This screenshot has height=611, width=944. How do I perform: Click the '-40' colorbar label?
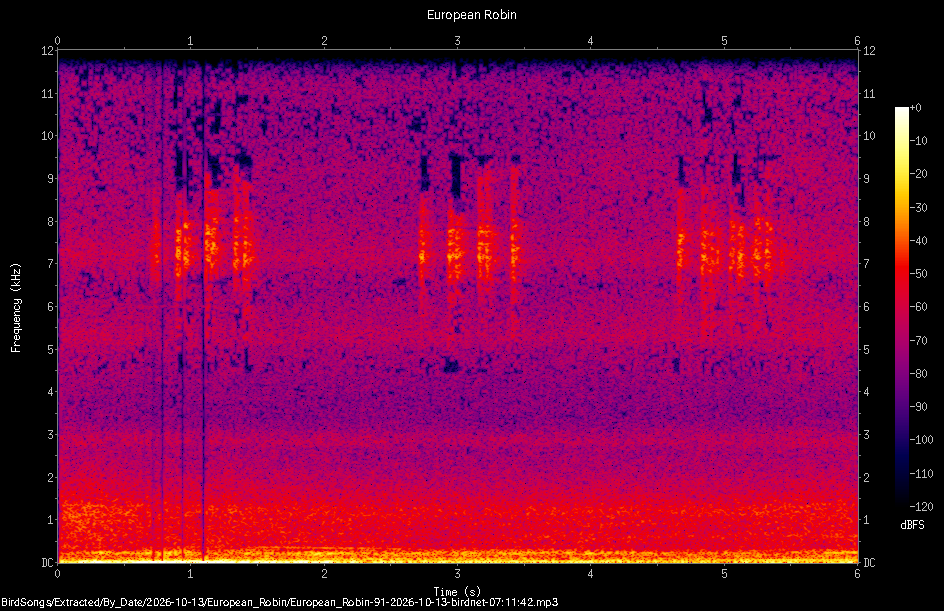pos(918,241)
